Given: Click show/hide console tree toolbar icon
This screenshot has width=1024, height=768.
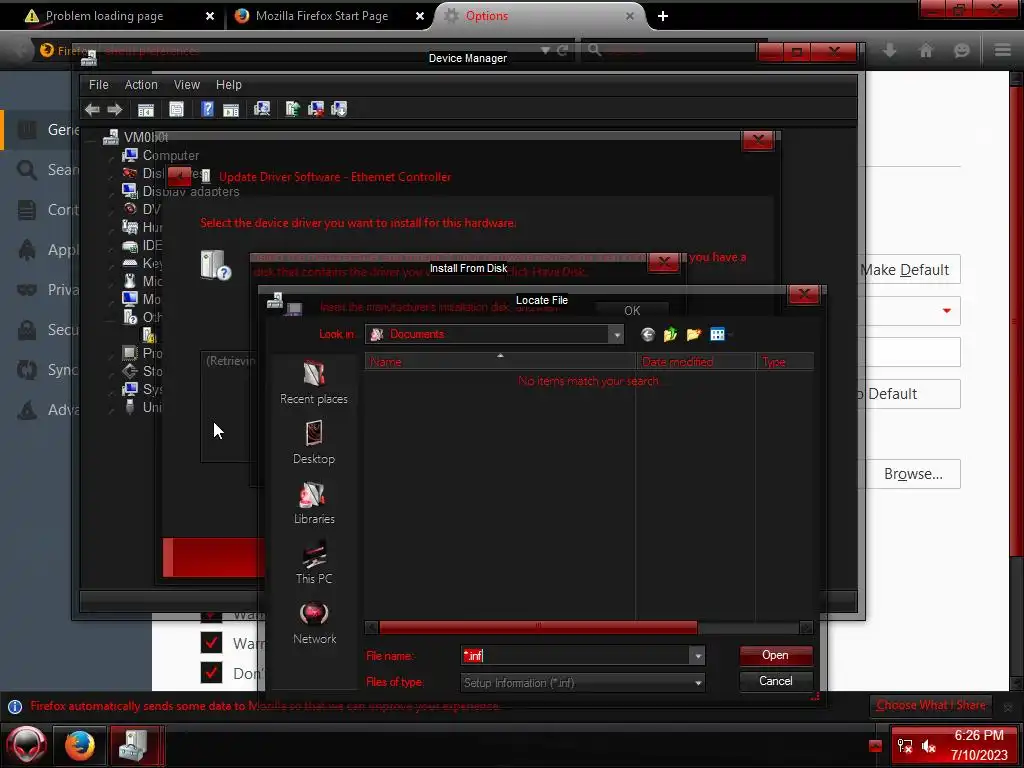Looking at the screenshot, I should 146,110.
